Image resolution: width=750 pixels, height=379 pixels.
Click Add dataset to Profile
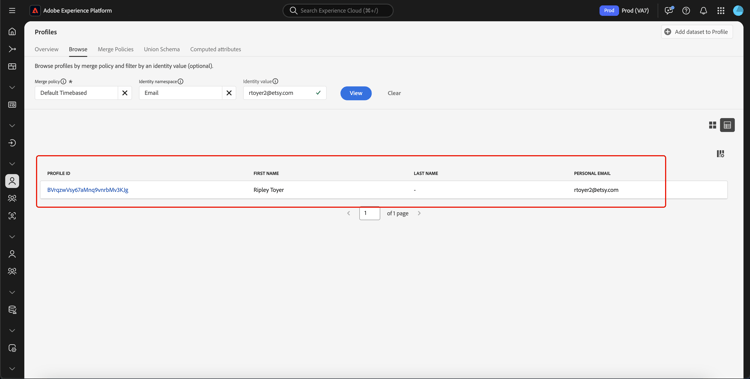click(697, 32)
